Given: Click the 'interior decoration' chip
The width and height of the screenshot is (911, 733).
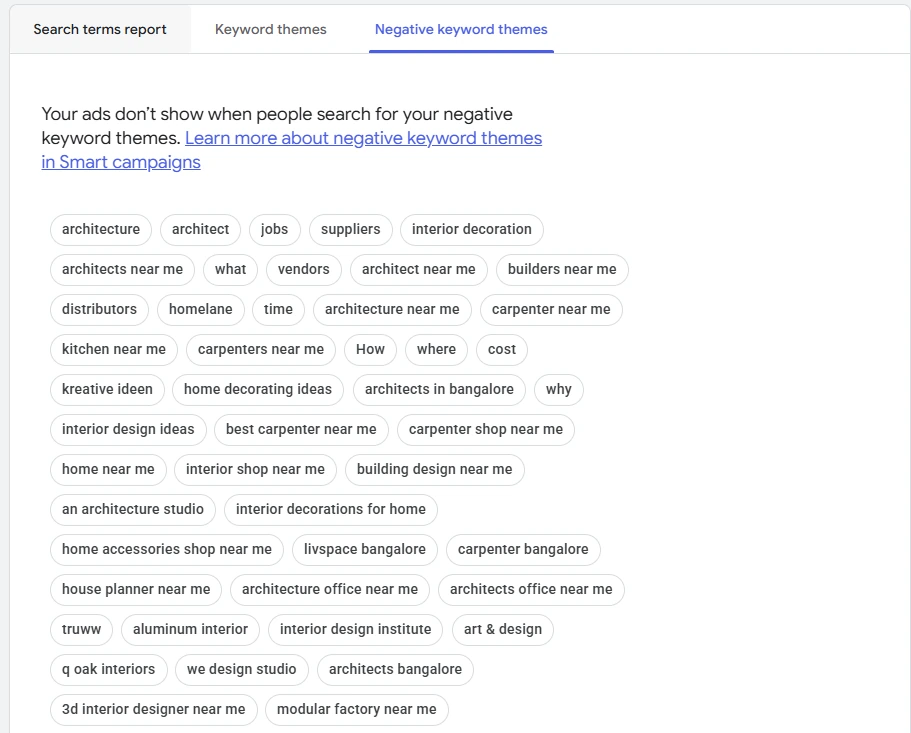Looking at the screenshot, I should click(x=472, y=229).
